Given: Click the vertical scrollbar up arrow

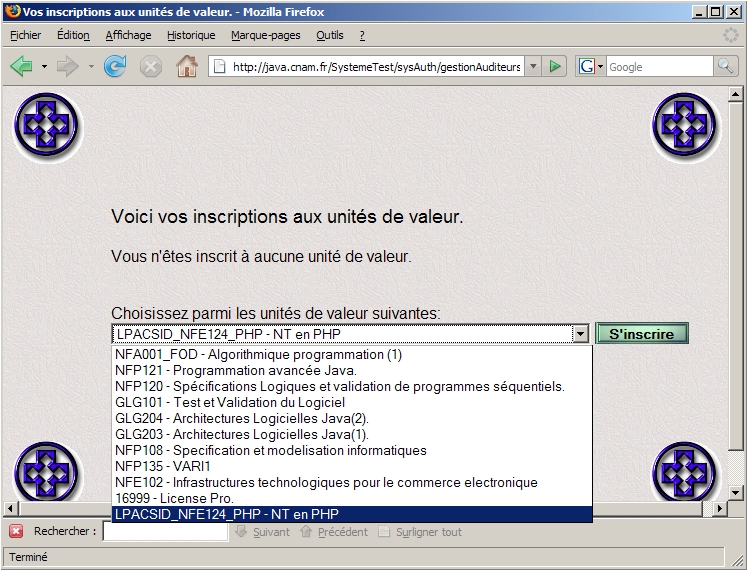Looking at the screenshot, I should click(735, 94).
